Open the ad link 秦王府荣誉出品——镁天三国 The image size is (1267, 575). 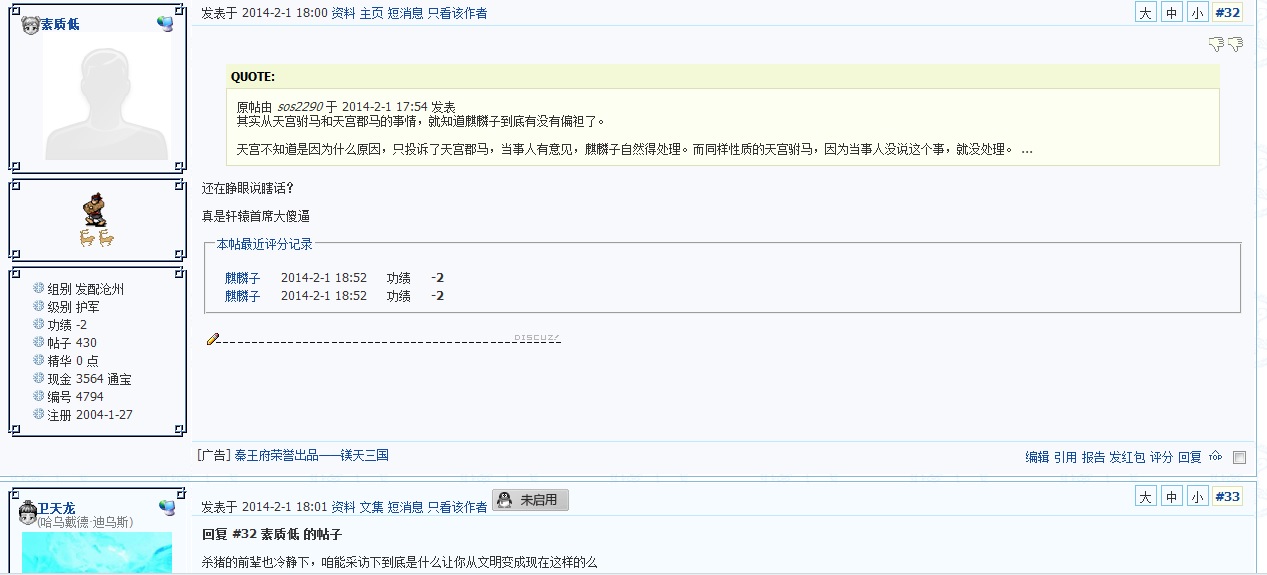311,455
